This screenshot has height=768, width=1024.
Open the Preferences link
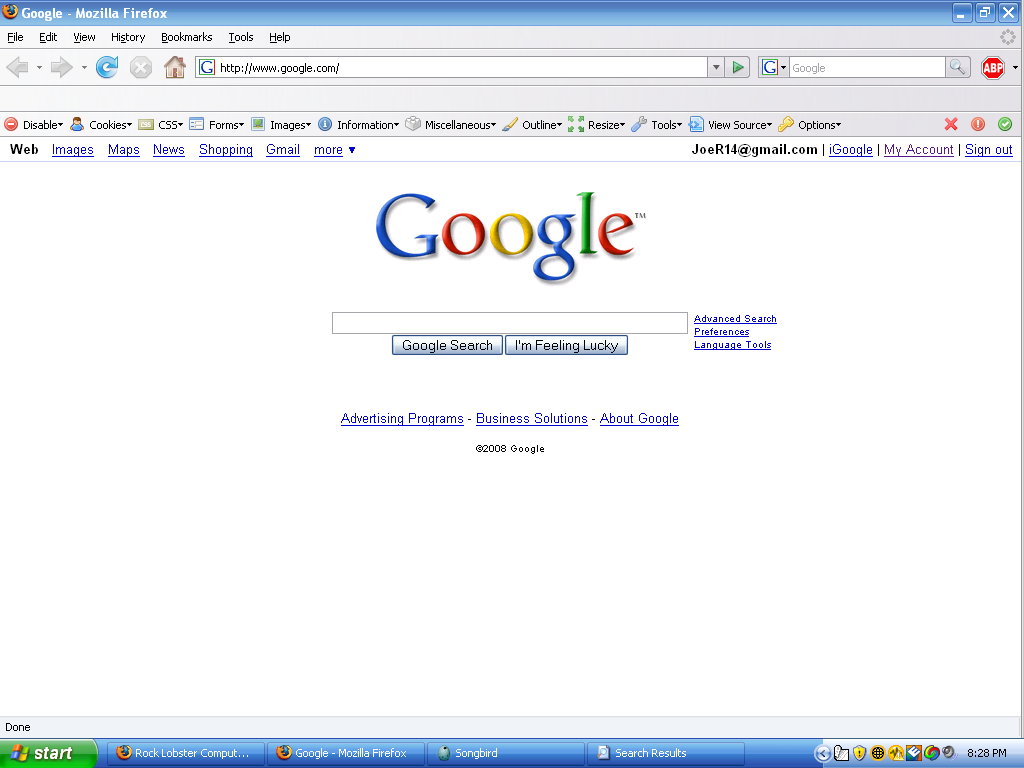point(721,332)
